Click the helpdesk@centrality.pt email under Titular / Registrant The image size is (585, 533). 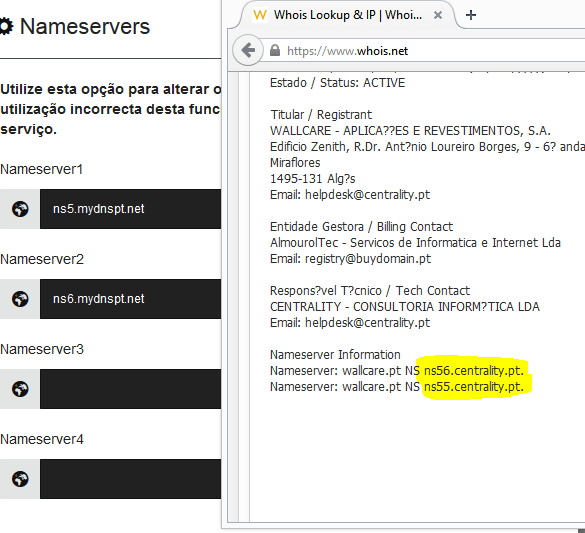(367, 194)
